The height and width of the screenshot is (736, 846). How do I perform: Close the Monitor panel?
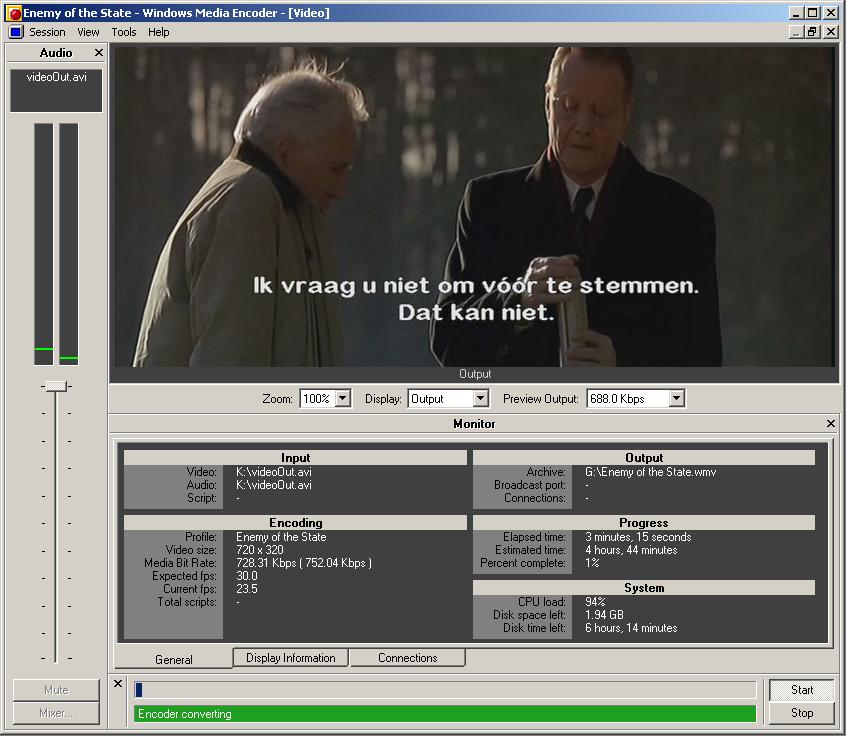(831, 424)
